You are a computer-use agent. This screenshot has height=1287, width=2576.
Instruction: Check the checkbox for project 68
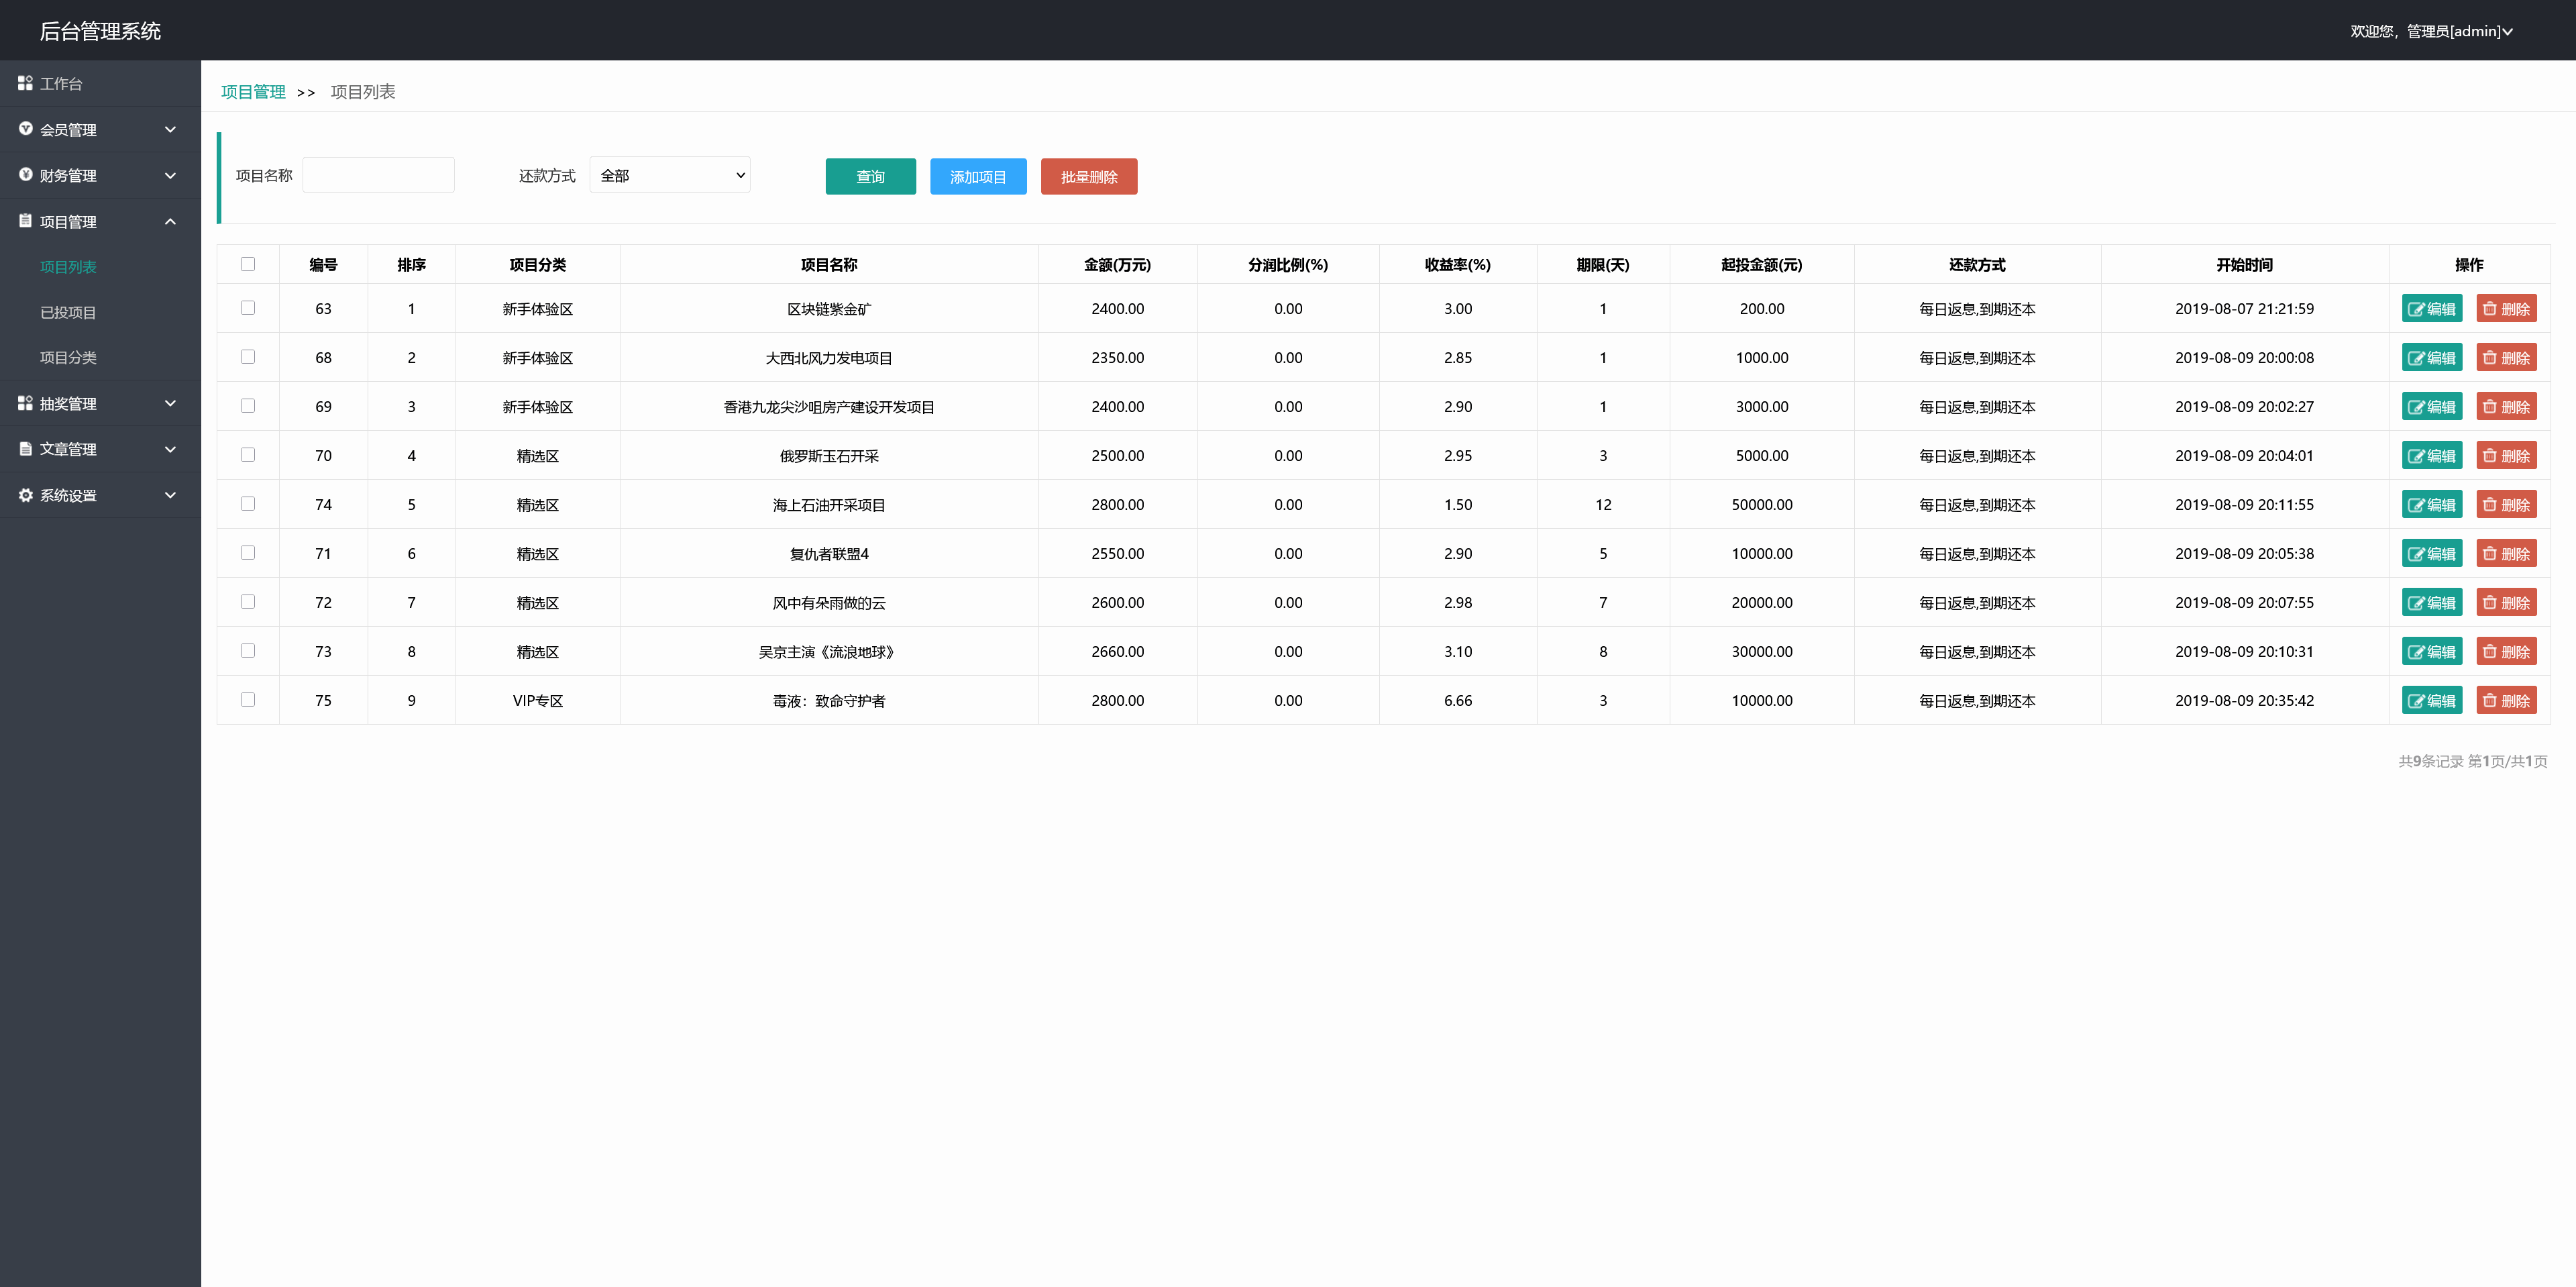(248, 357)
